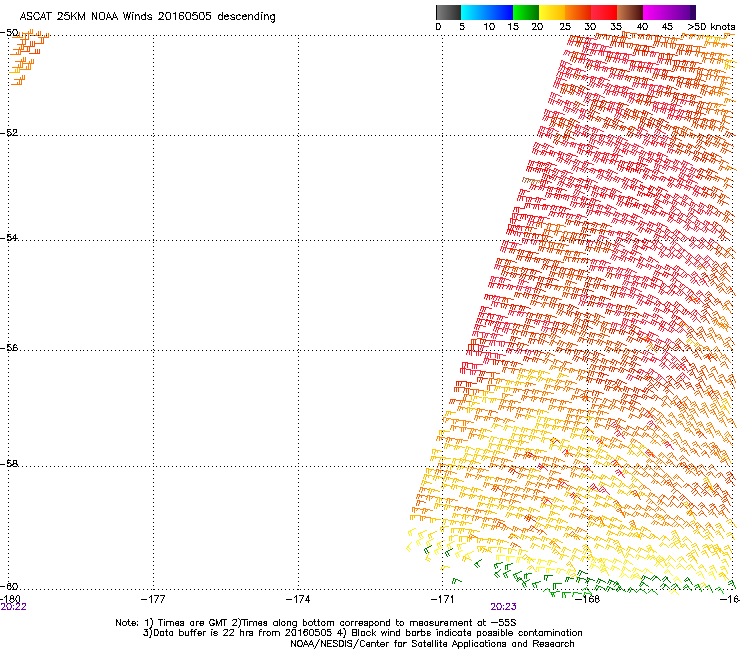This screenshot has height=650, width=740.
Task: Click the '-174' longitude label
Action: pyautogui.click(x=298, y=599)
